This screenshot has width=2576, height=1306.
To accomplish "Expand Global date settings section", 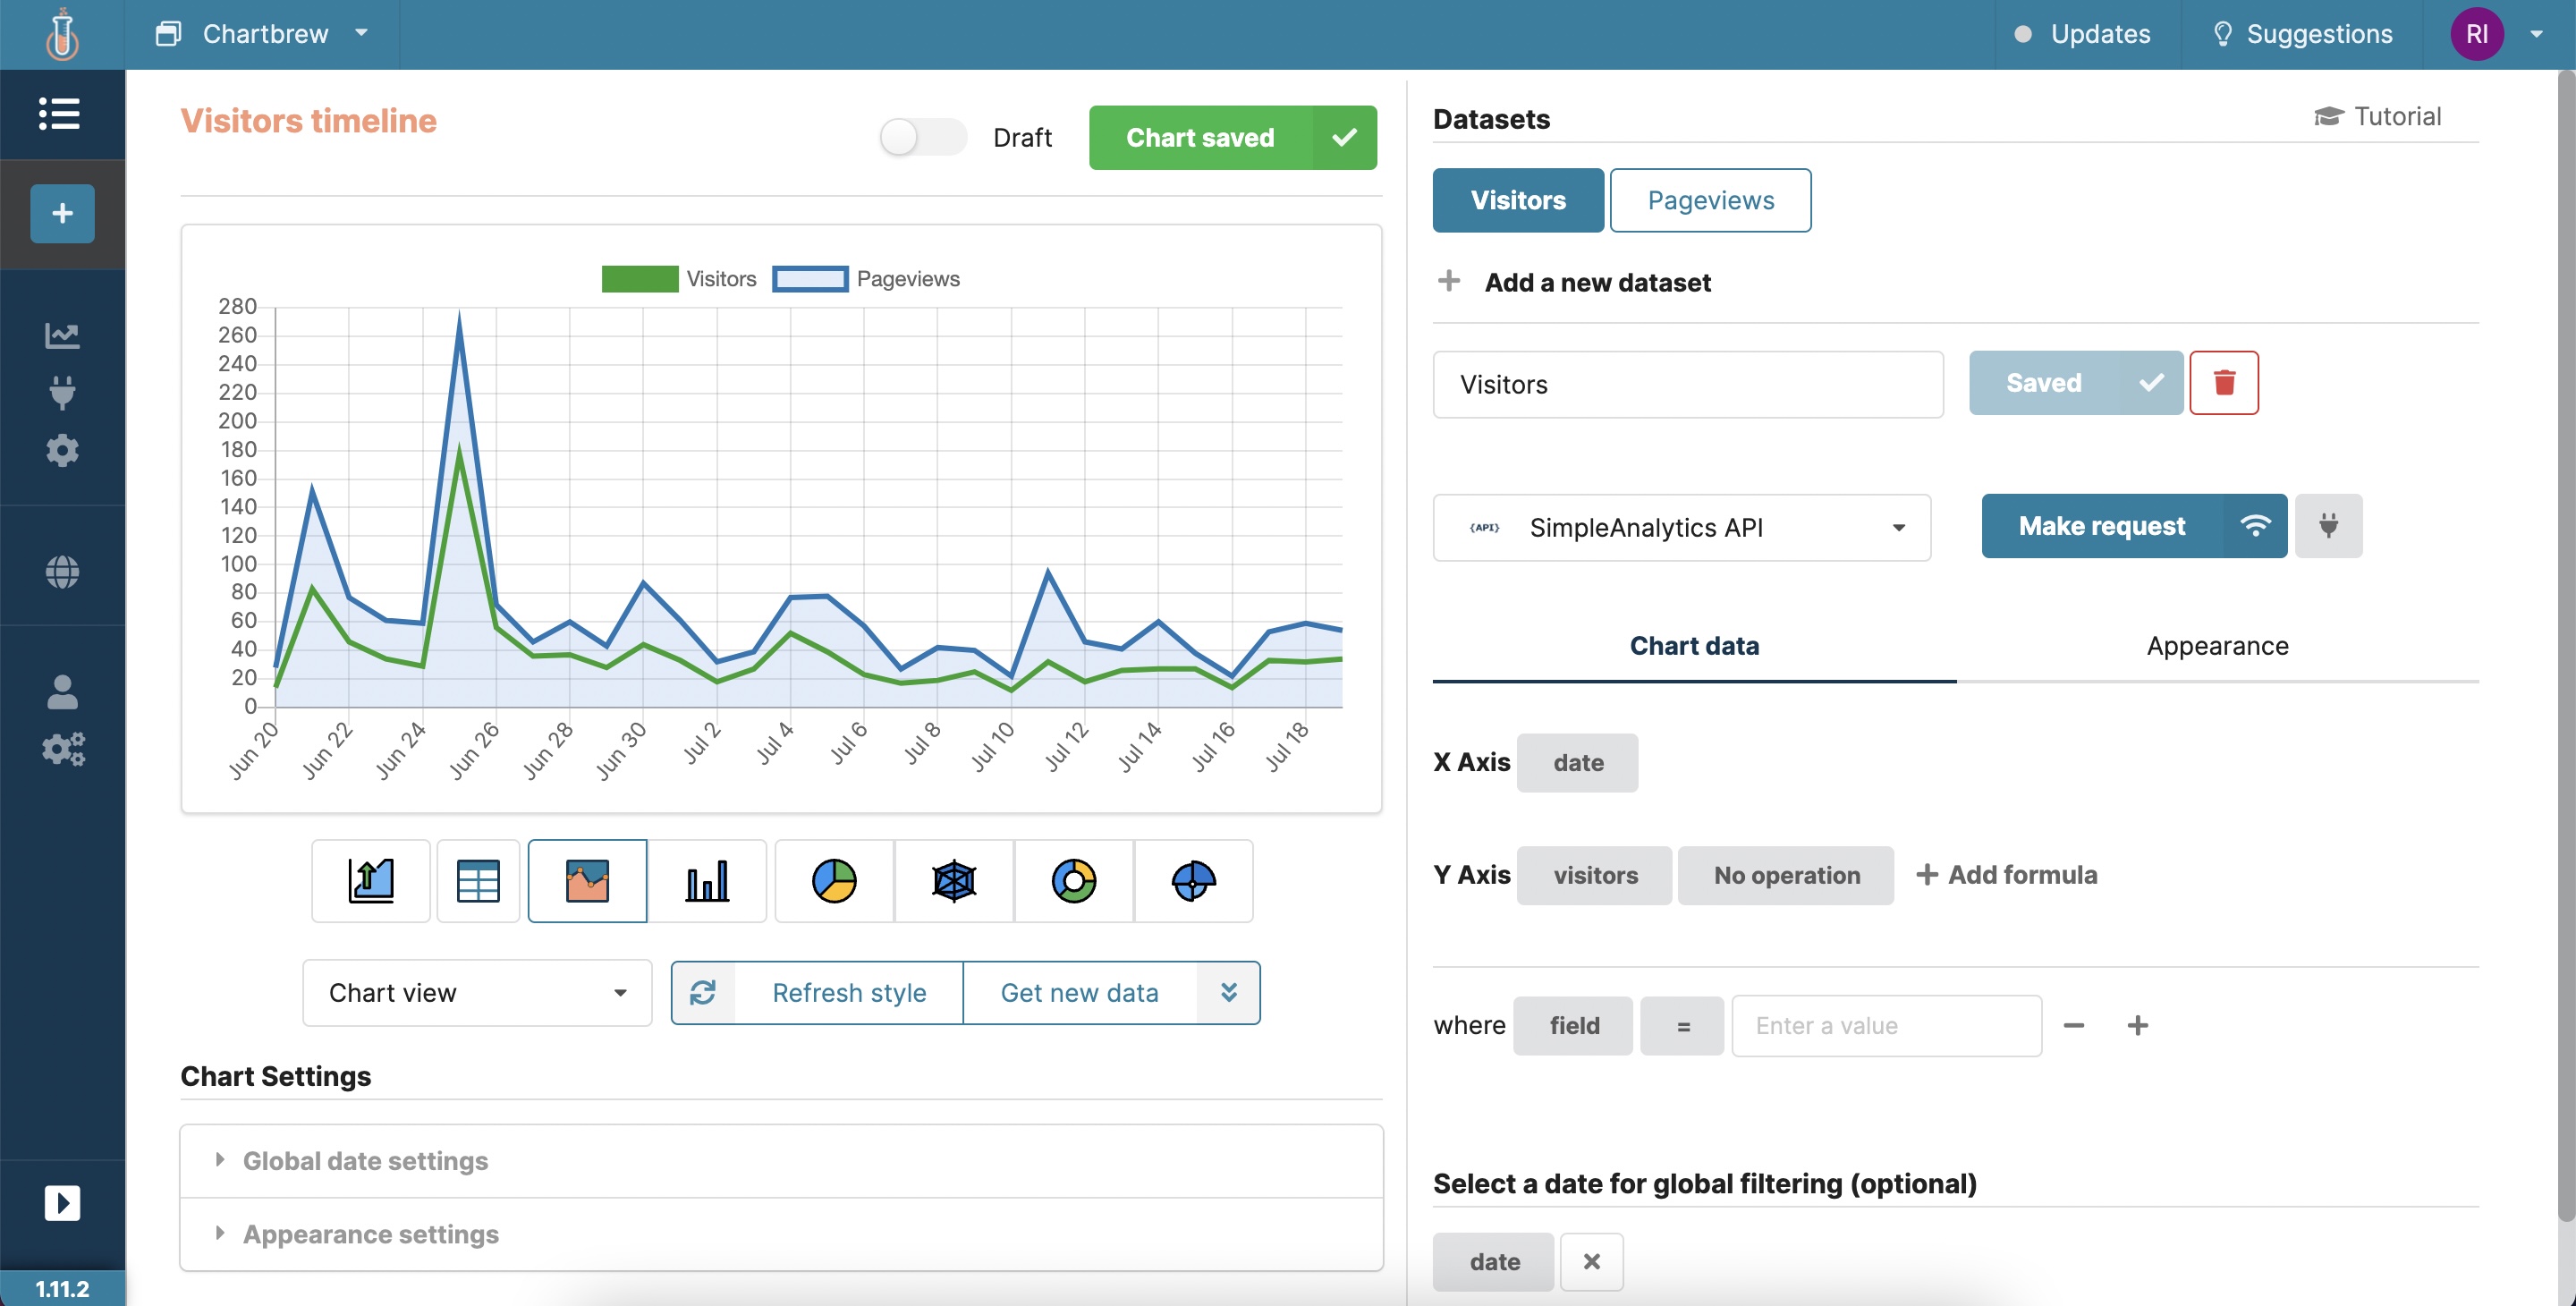I will pyautogui.click(x=365, y=1161).
